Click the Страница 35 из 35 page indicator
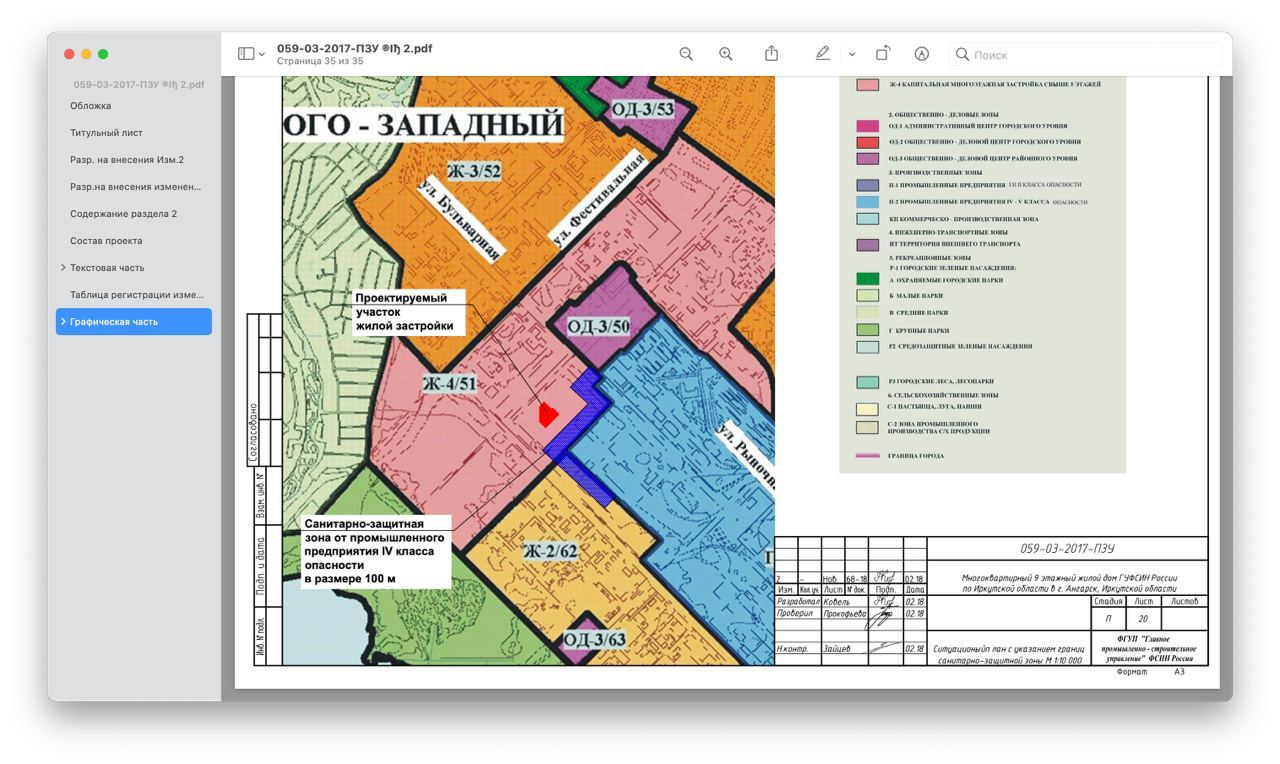This screenshot has width=1280, height=764. click(320, 62)
